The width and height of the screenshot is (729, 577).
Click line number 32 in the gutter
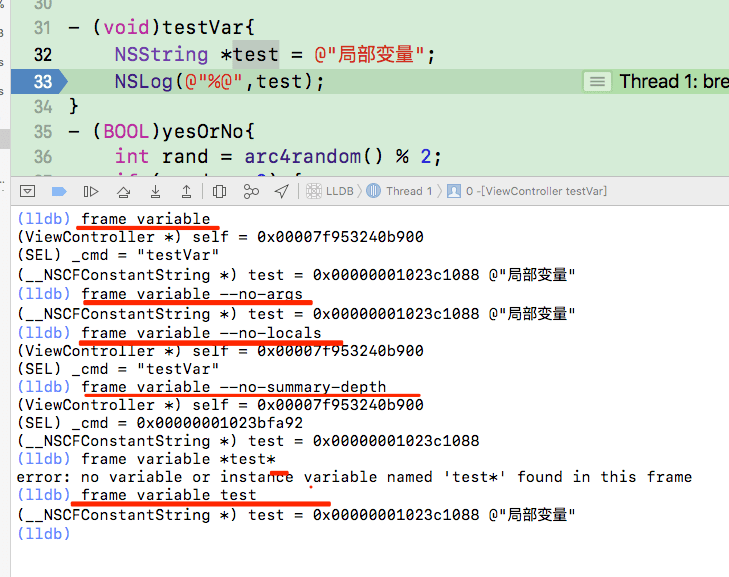[x=42, y=54]
